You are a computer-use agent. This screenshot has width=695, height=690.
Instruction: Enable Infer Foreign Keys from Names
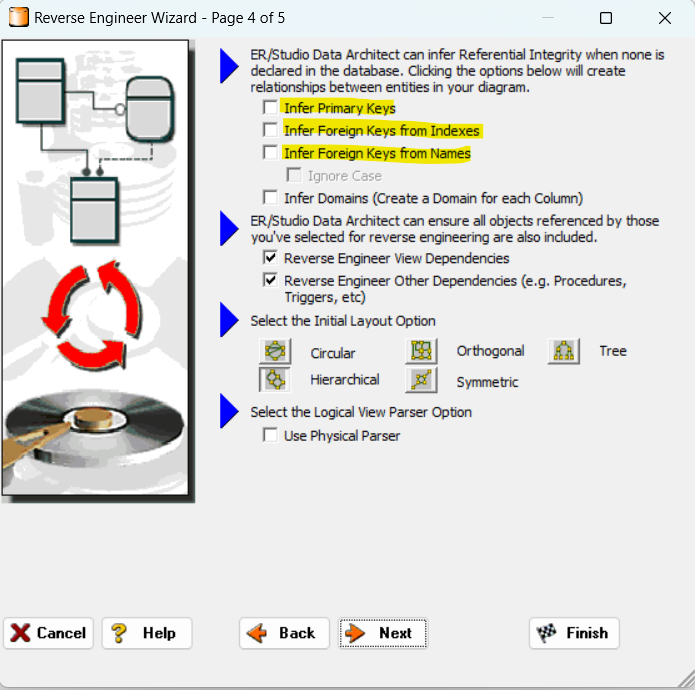tap(270, 153)
